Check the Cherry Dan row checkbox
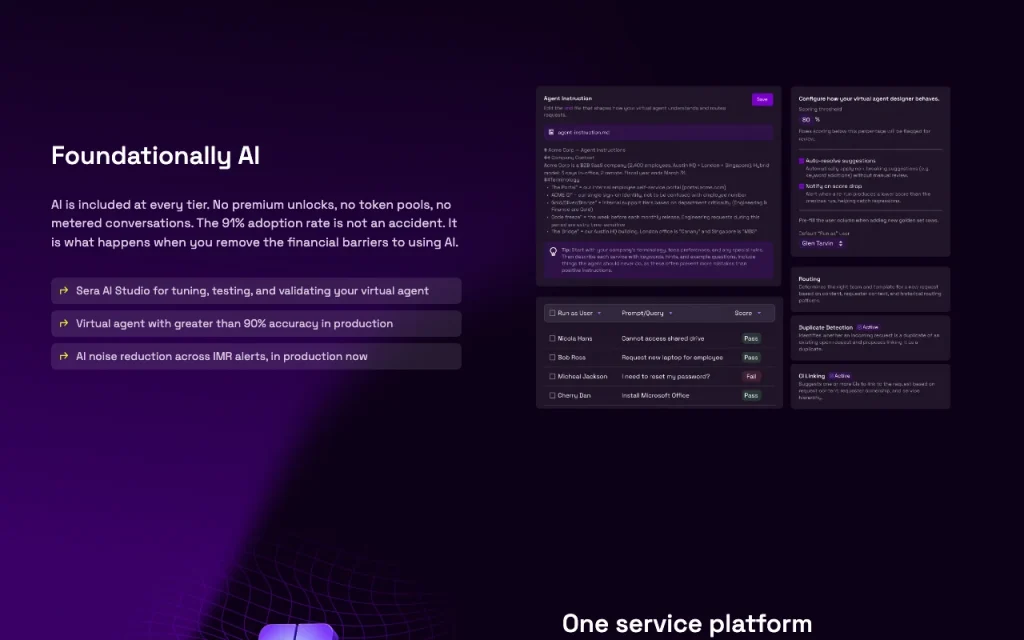 pyautogui.click(x=552, y=395)
